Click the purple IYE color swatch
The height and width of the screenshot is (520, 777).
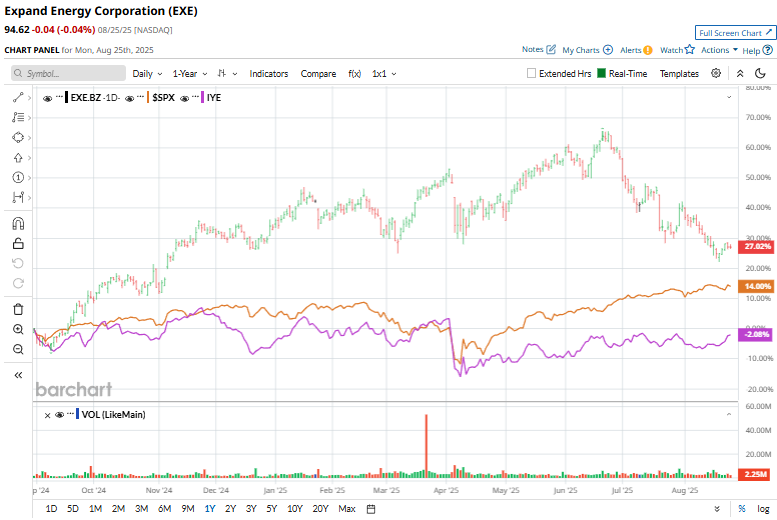point(203,97)
